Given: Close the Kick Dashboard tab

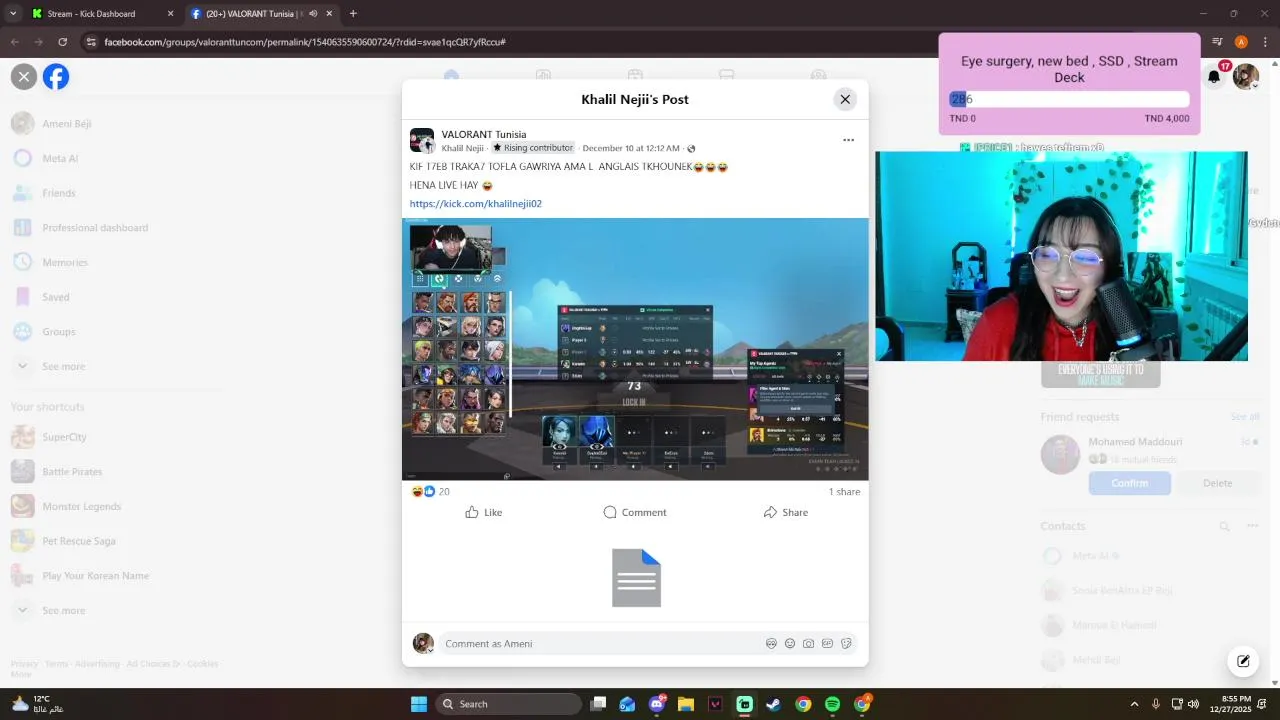Looking at the screenshot, I should tap(170, 14).
